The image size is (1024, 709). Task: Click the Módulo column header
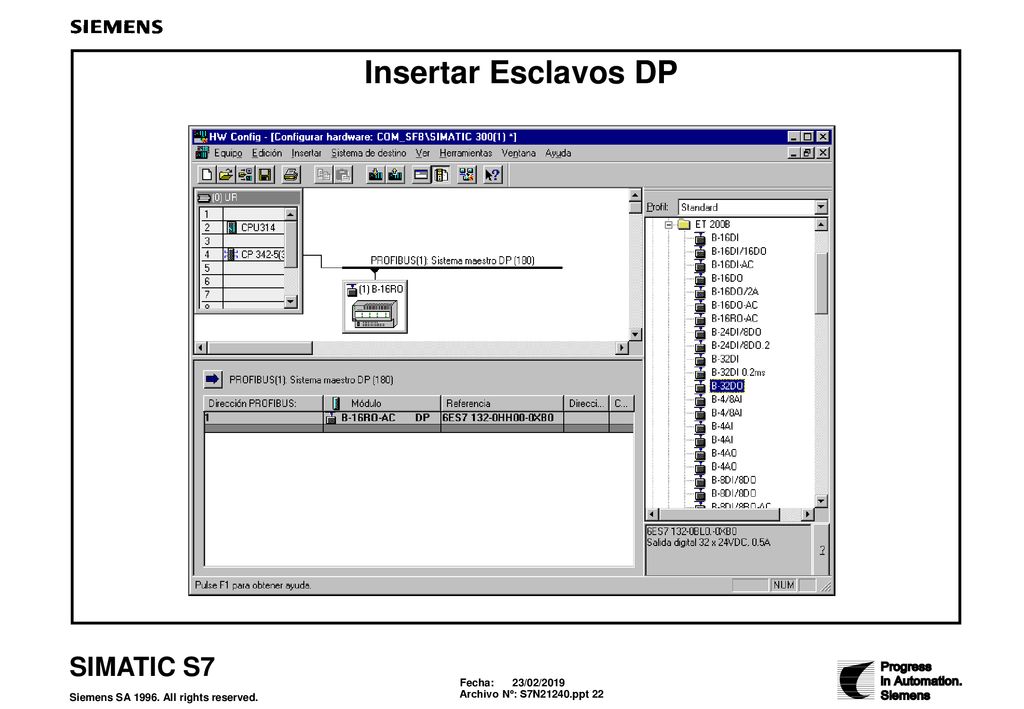point(382,403)
